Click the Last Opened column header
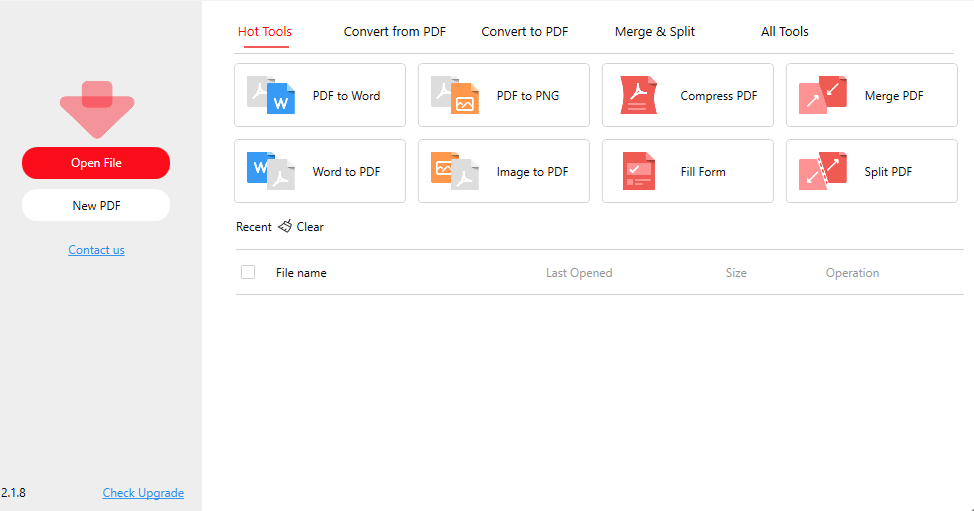 click(579, 273)
